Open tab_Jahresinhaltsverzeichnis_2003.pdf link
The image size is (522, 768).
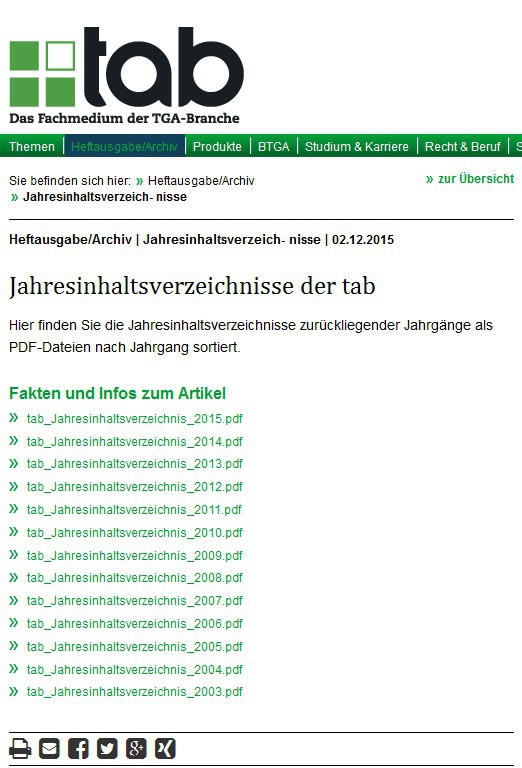135,692
